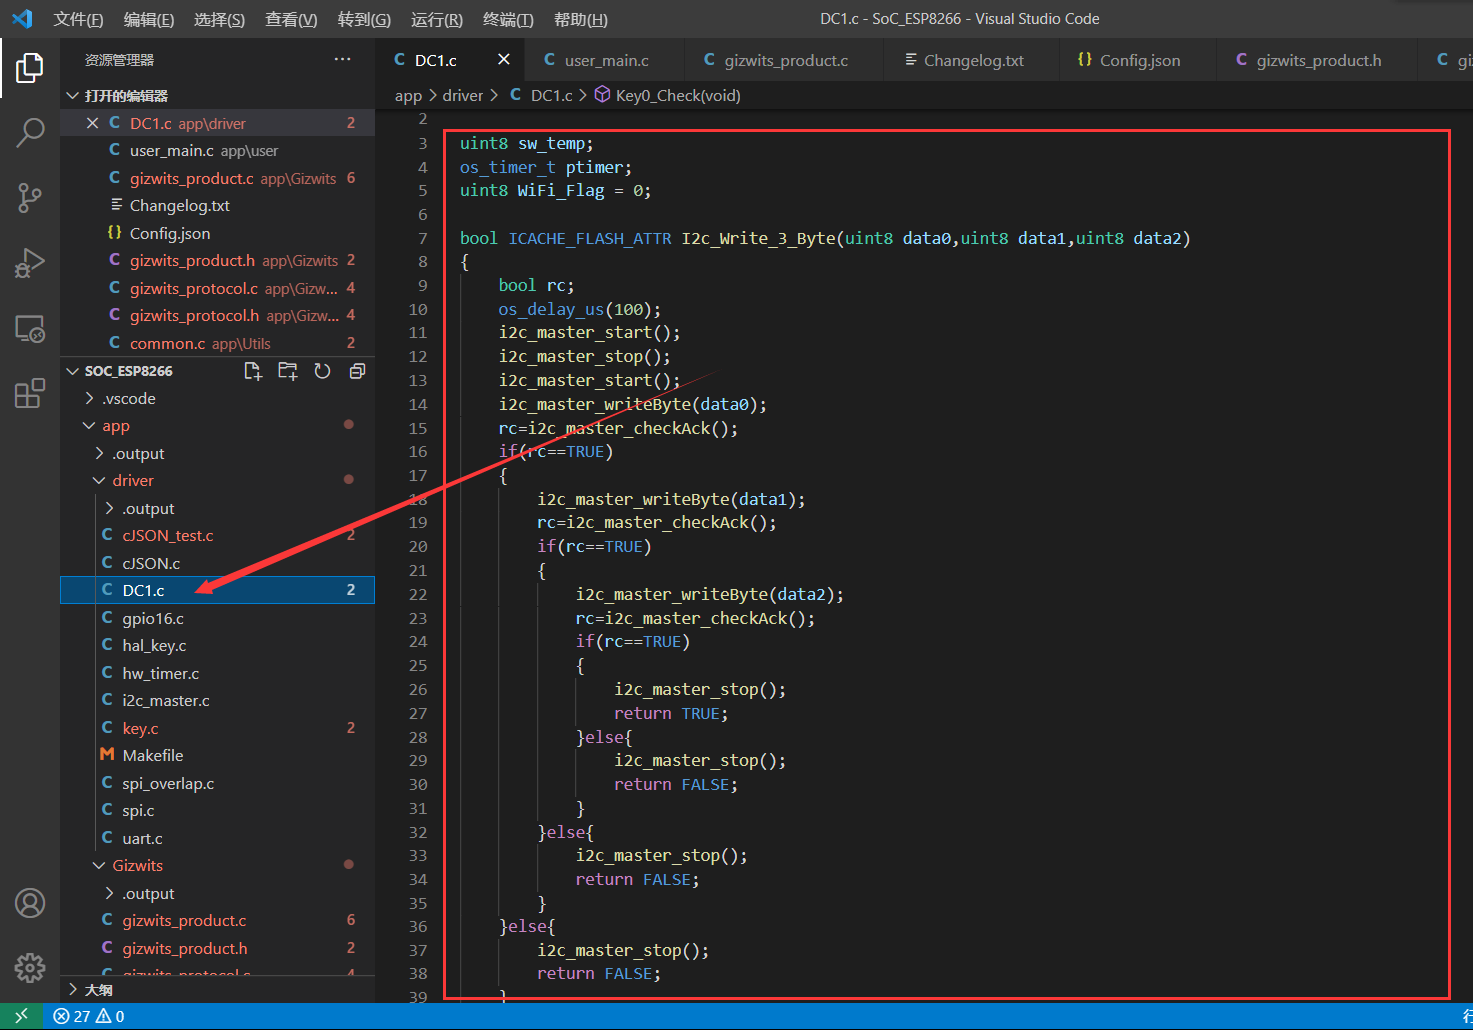Refresh the explorer tree
1473x1030 pixels.
(x=322, y=371)
